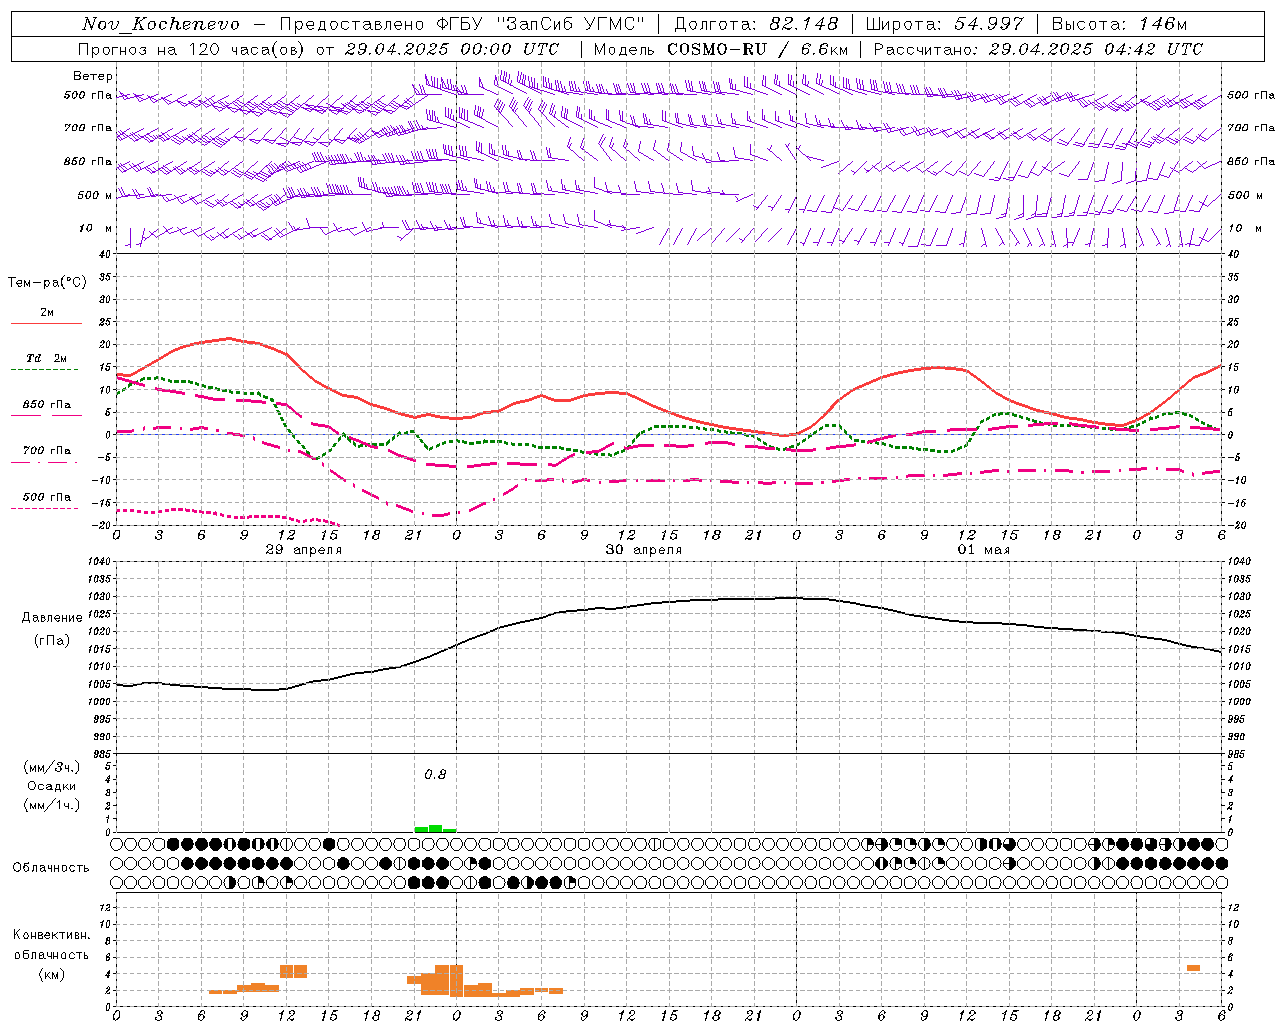Click the 30 апреля date label

click(643, 549)
